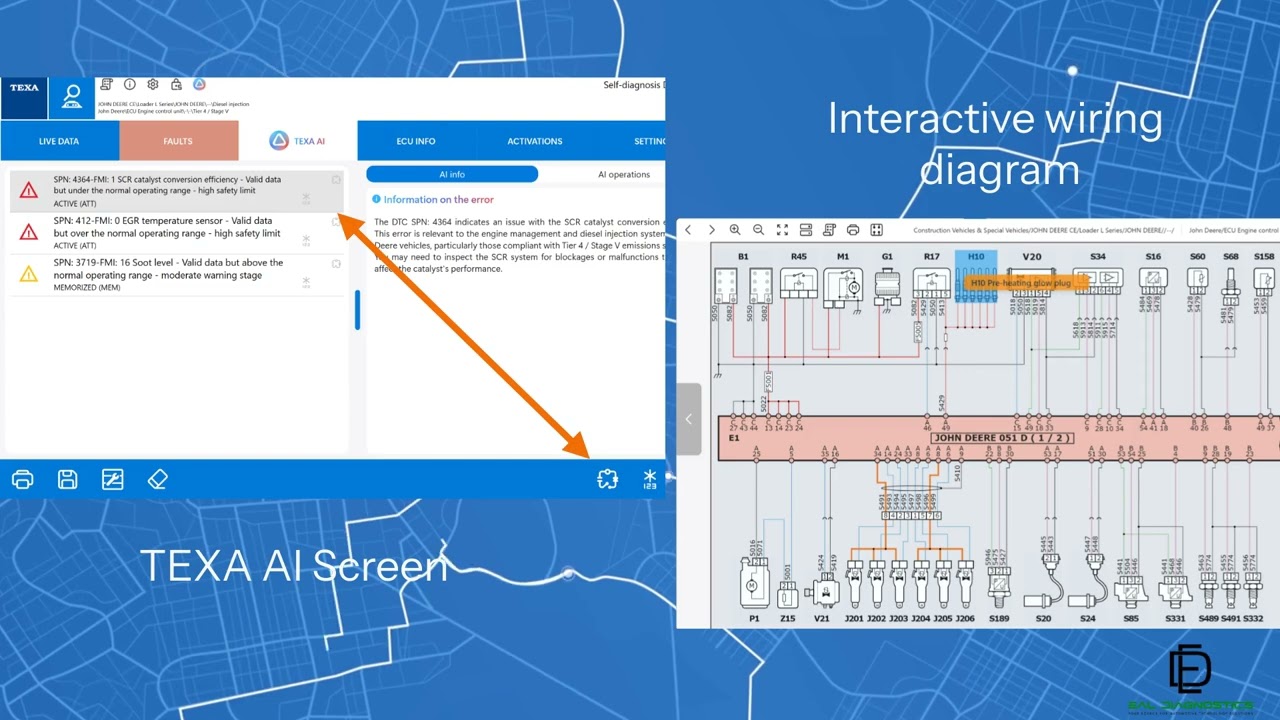Click puzzle icon on SPN 3719 fault row
Image resolution: width=1280 pixels, height=720 pixels.
336,264
